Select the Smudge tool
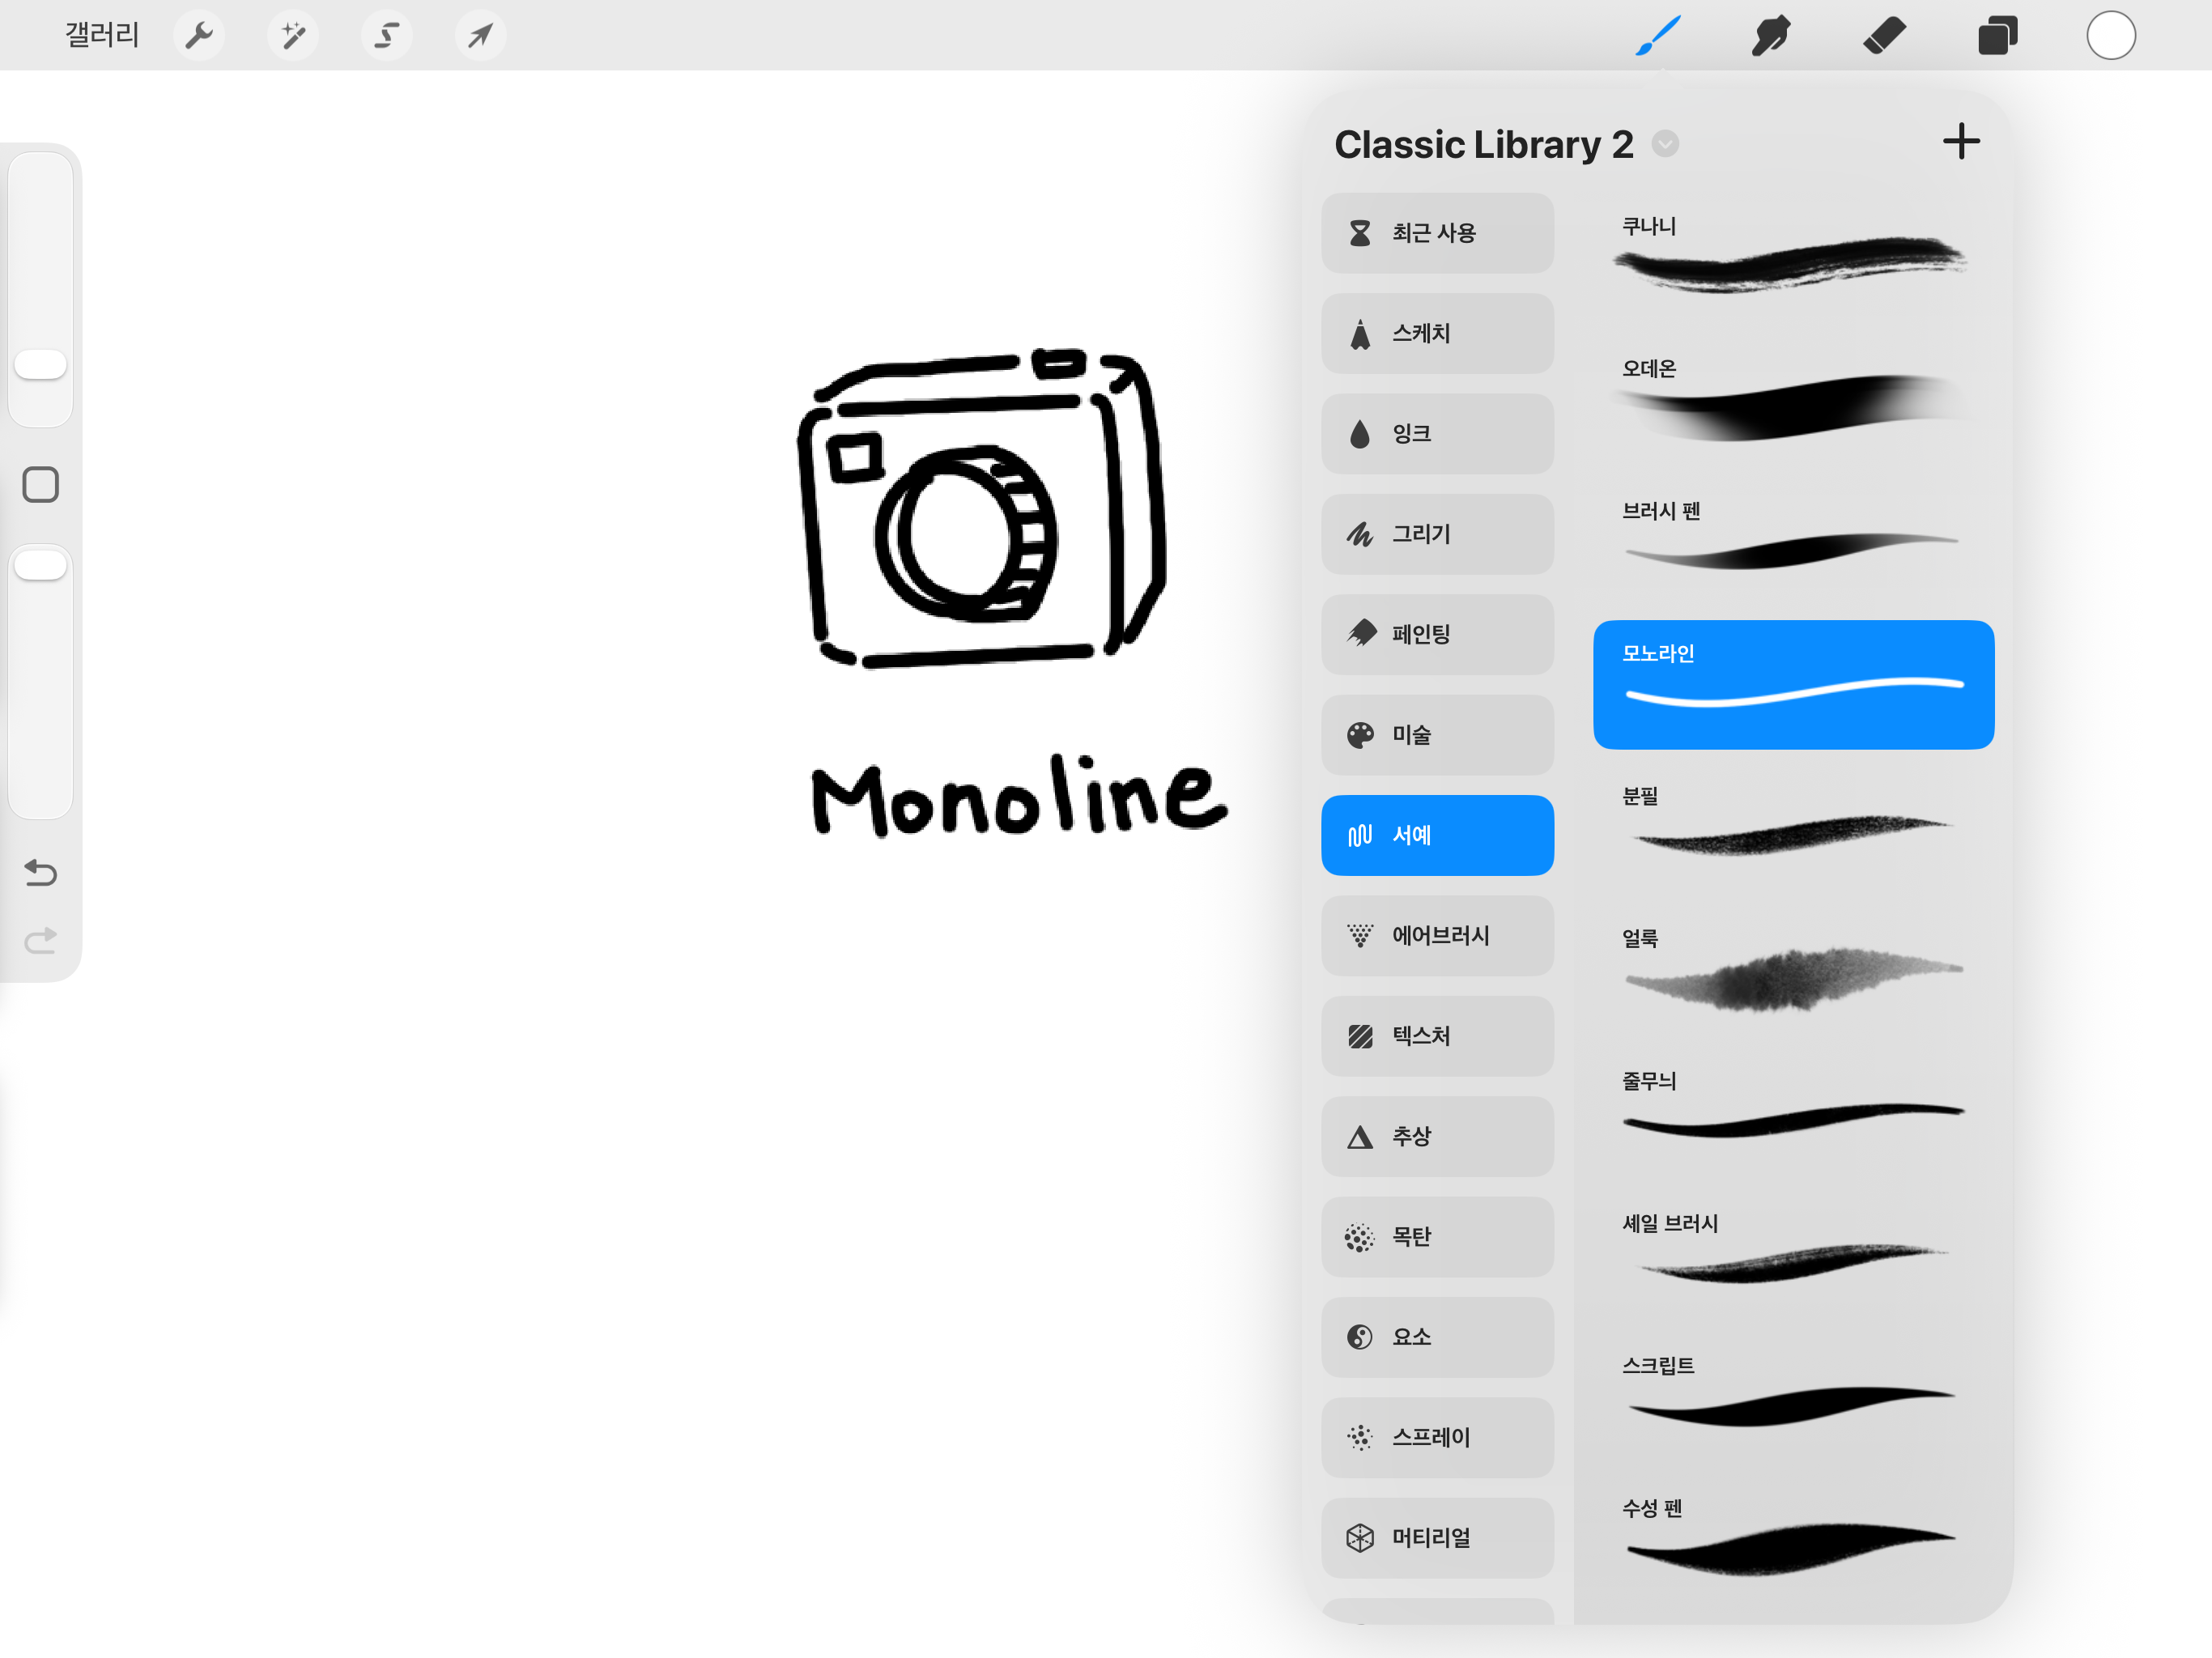2212x1658 pixels. (1771, 36)
